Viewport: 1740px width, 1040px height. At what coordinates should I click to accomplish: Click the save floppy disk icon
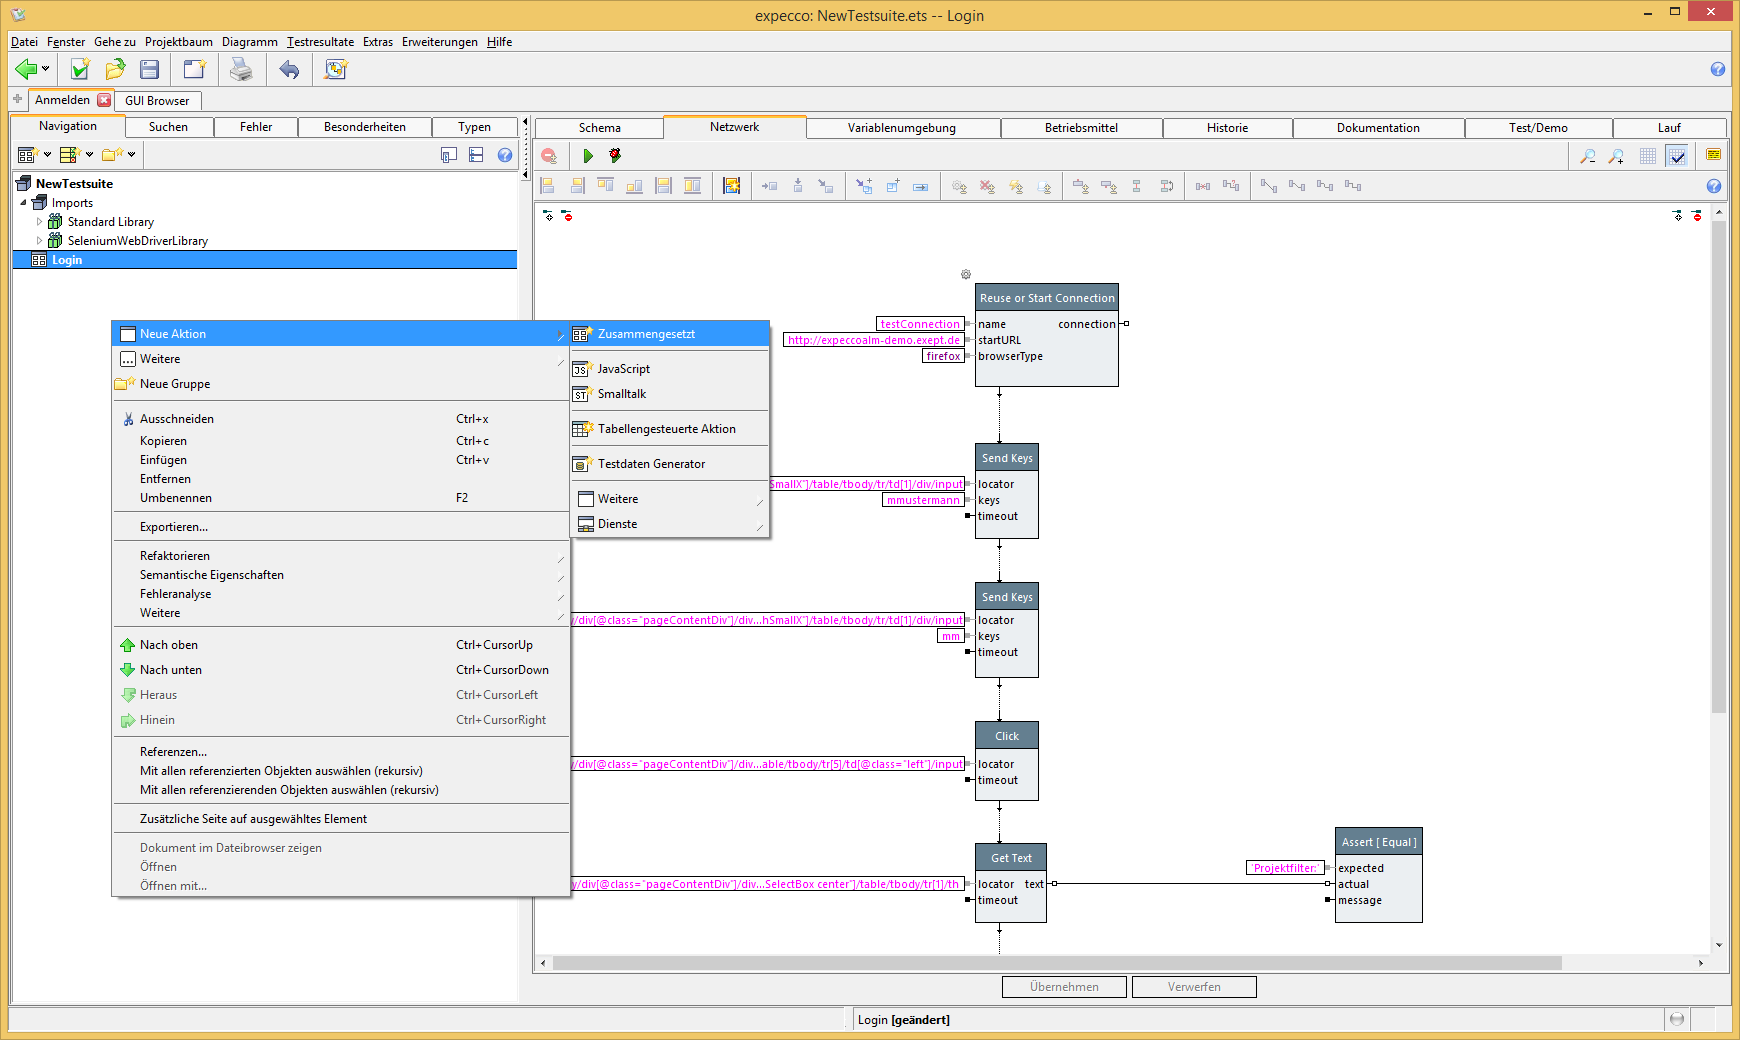[150, 69]
